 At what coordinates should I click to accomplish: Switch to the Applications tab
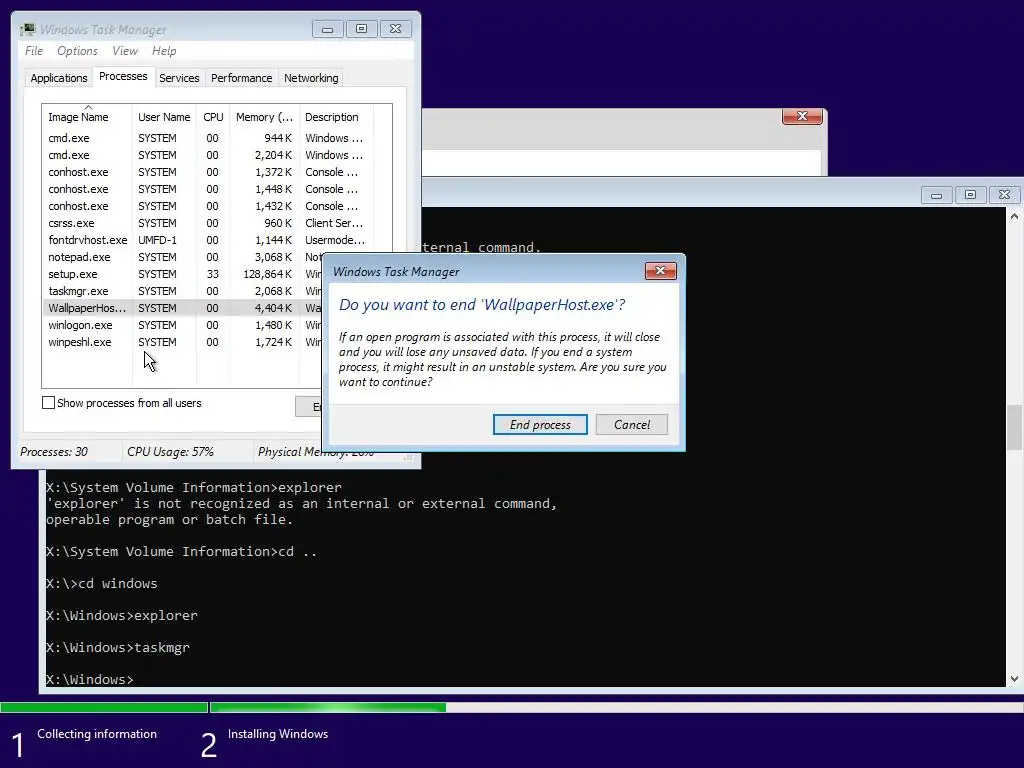(x=59, y=78)
